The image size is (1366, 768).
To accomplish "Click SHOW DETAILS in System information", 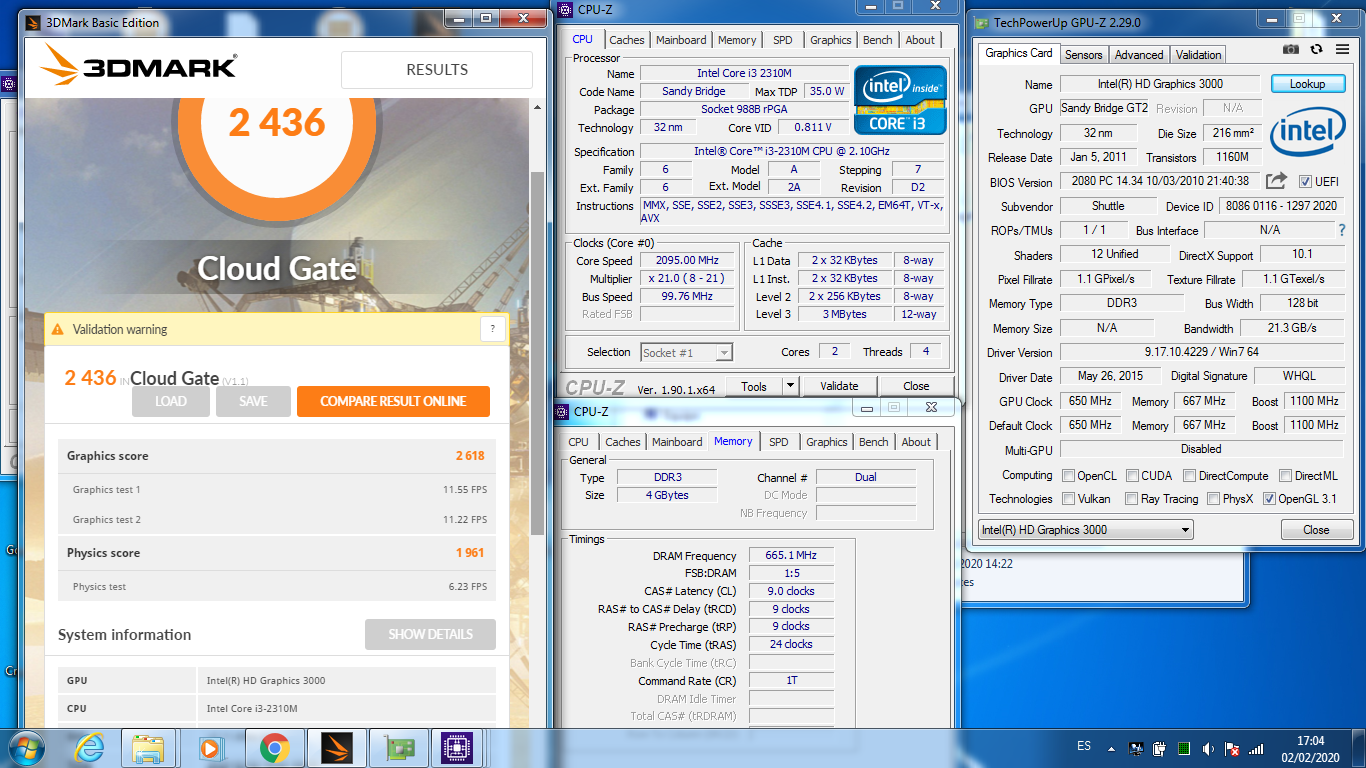I will coord(430,634).
